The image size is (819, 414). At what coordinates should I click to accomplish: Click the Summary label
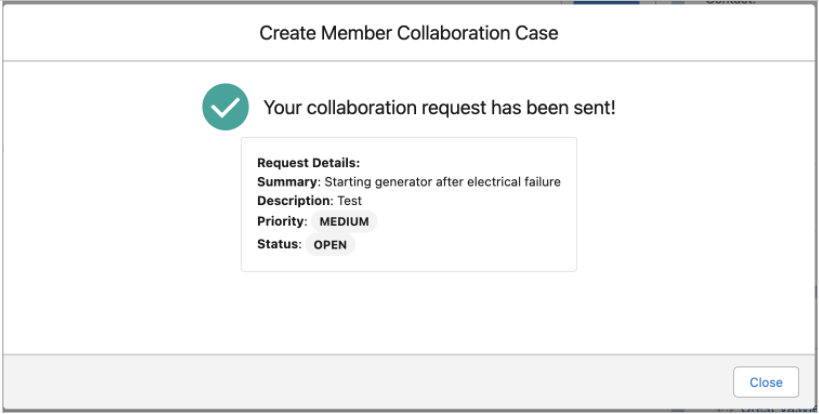click(288, 182)
